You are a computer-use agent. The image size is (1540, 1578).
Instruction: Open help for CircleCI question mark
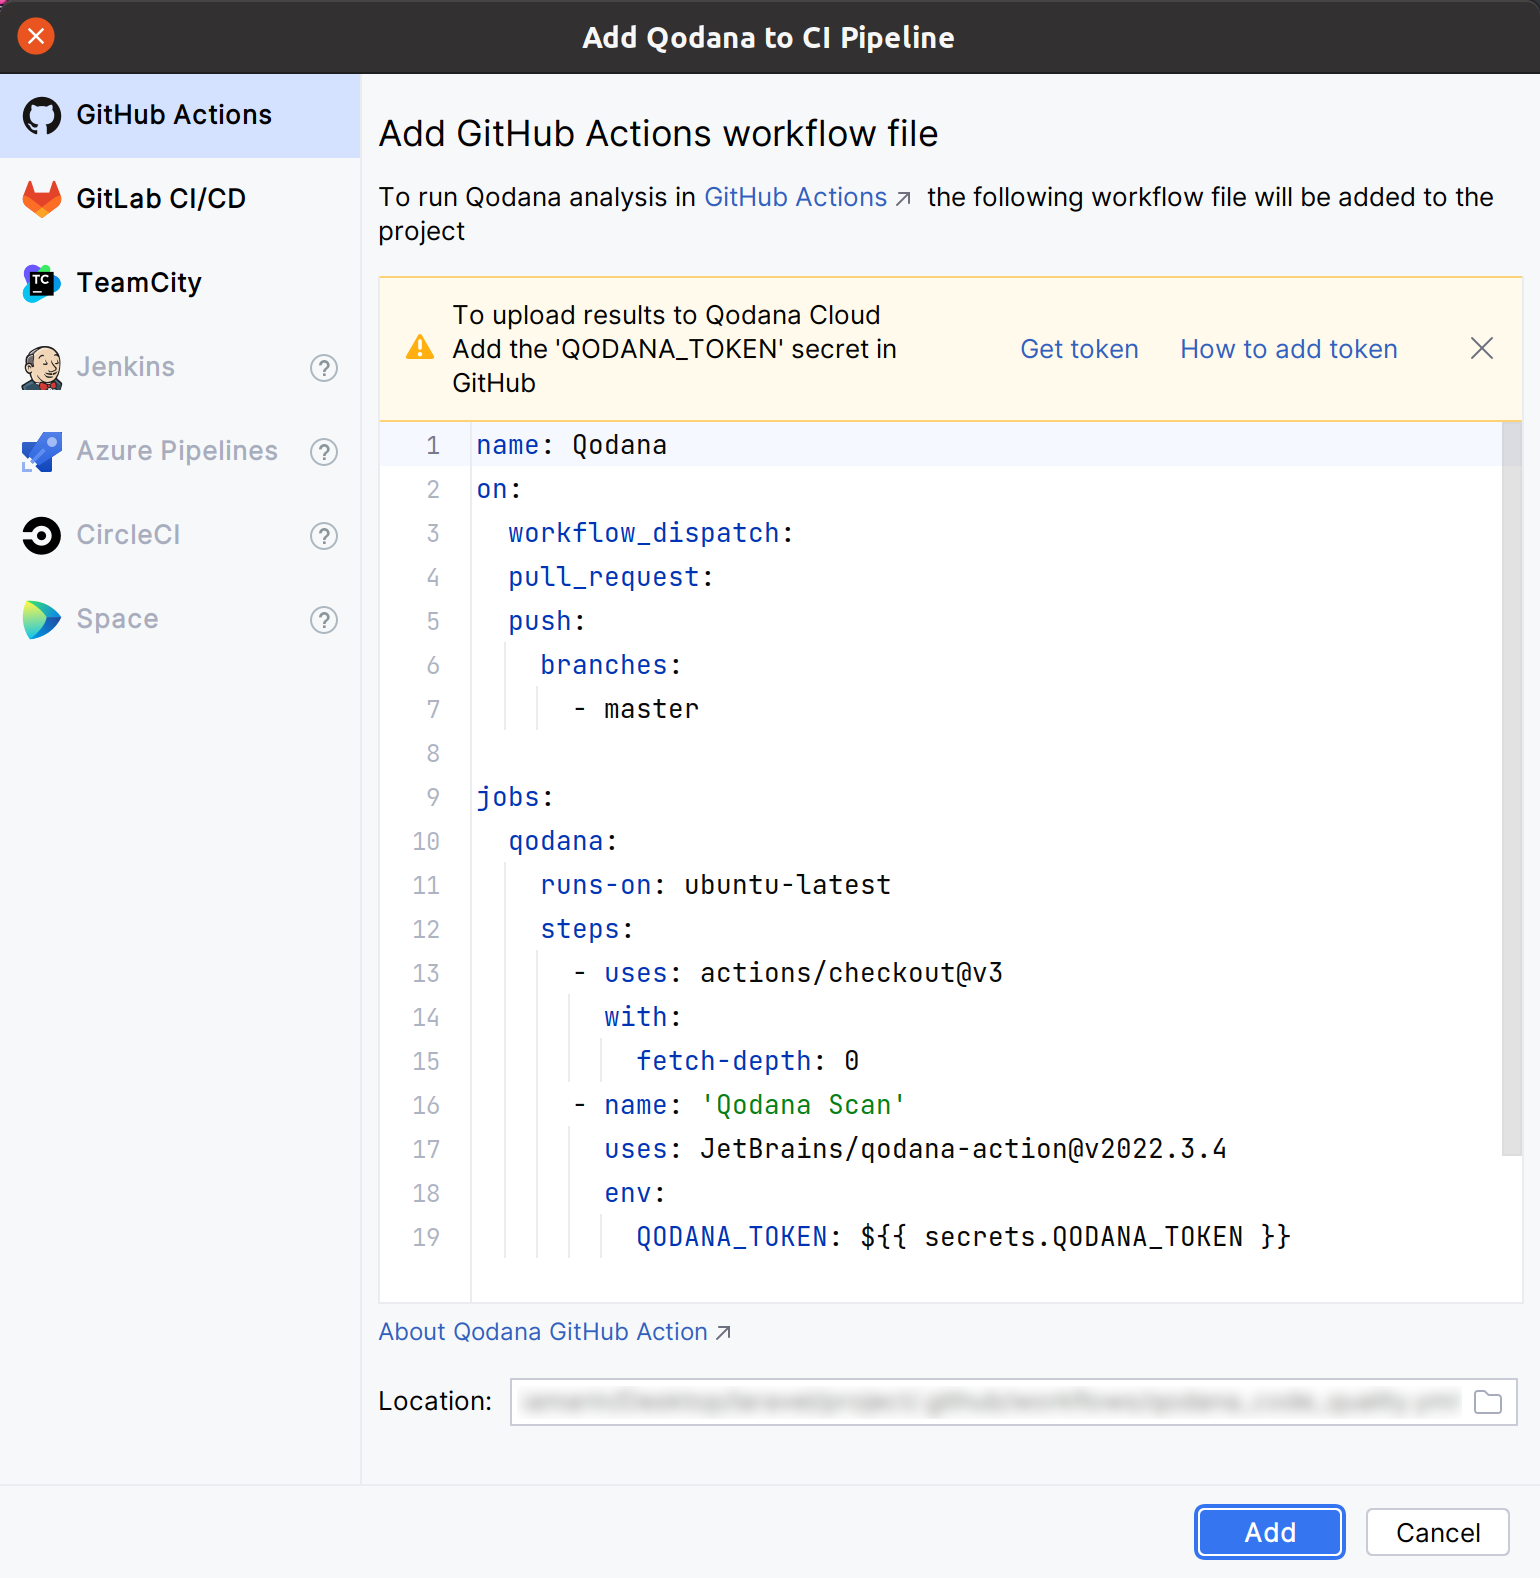click(324, 536)
